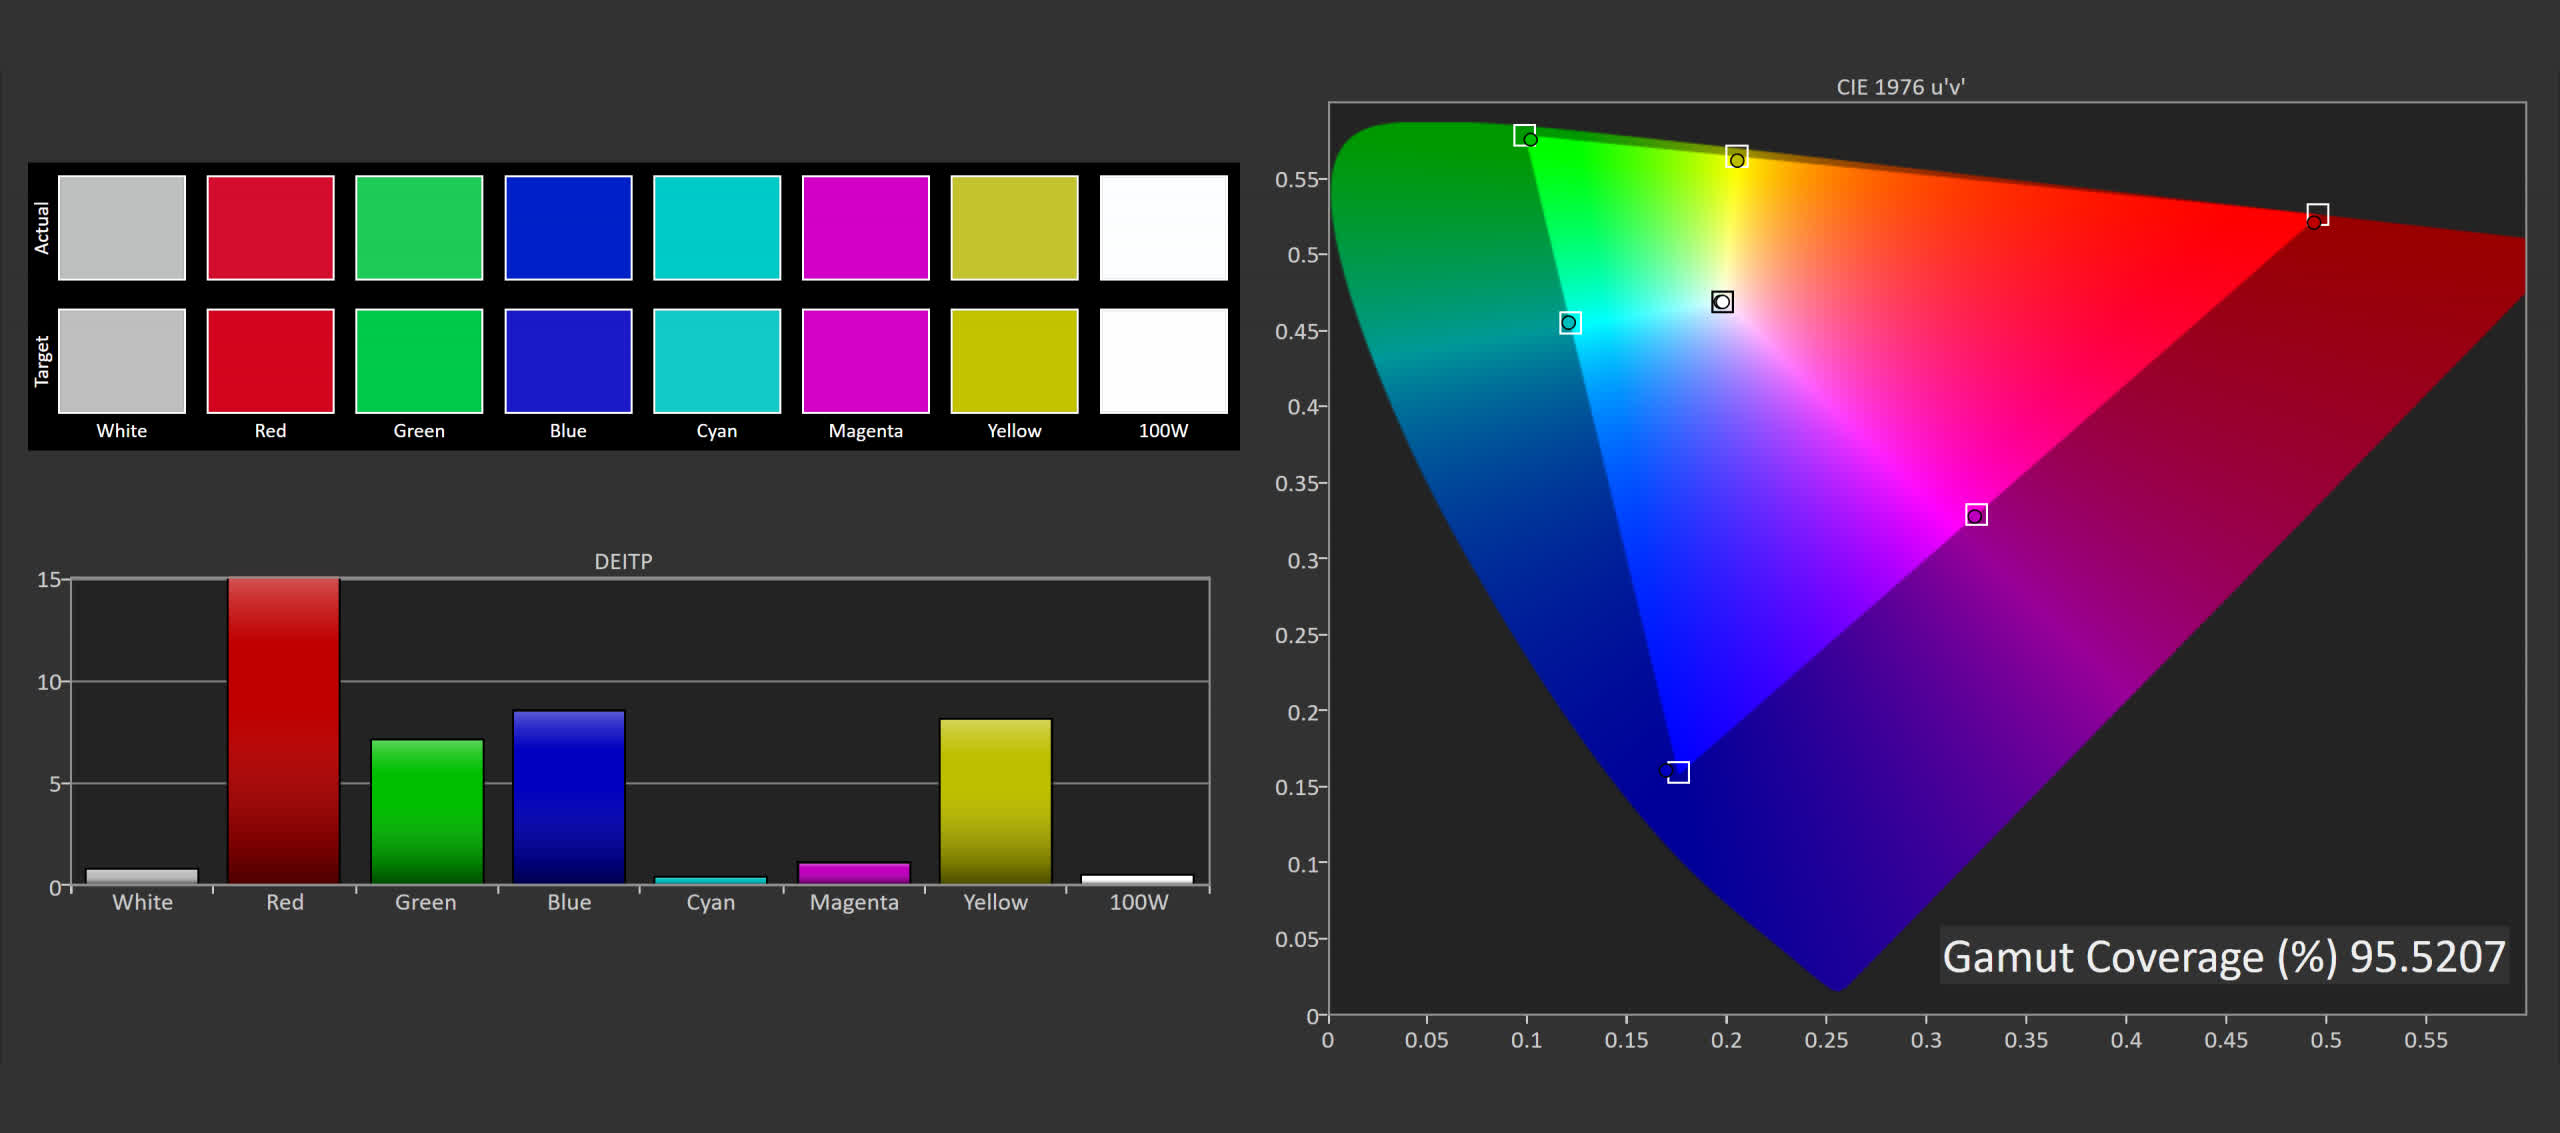2560x1133 pixels.
Task: Click the cyan secondary marker on CIE
Action: (x=1570, y=323)
